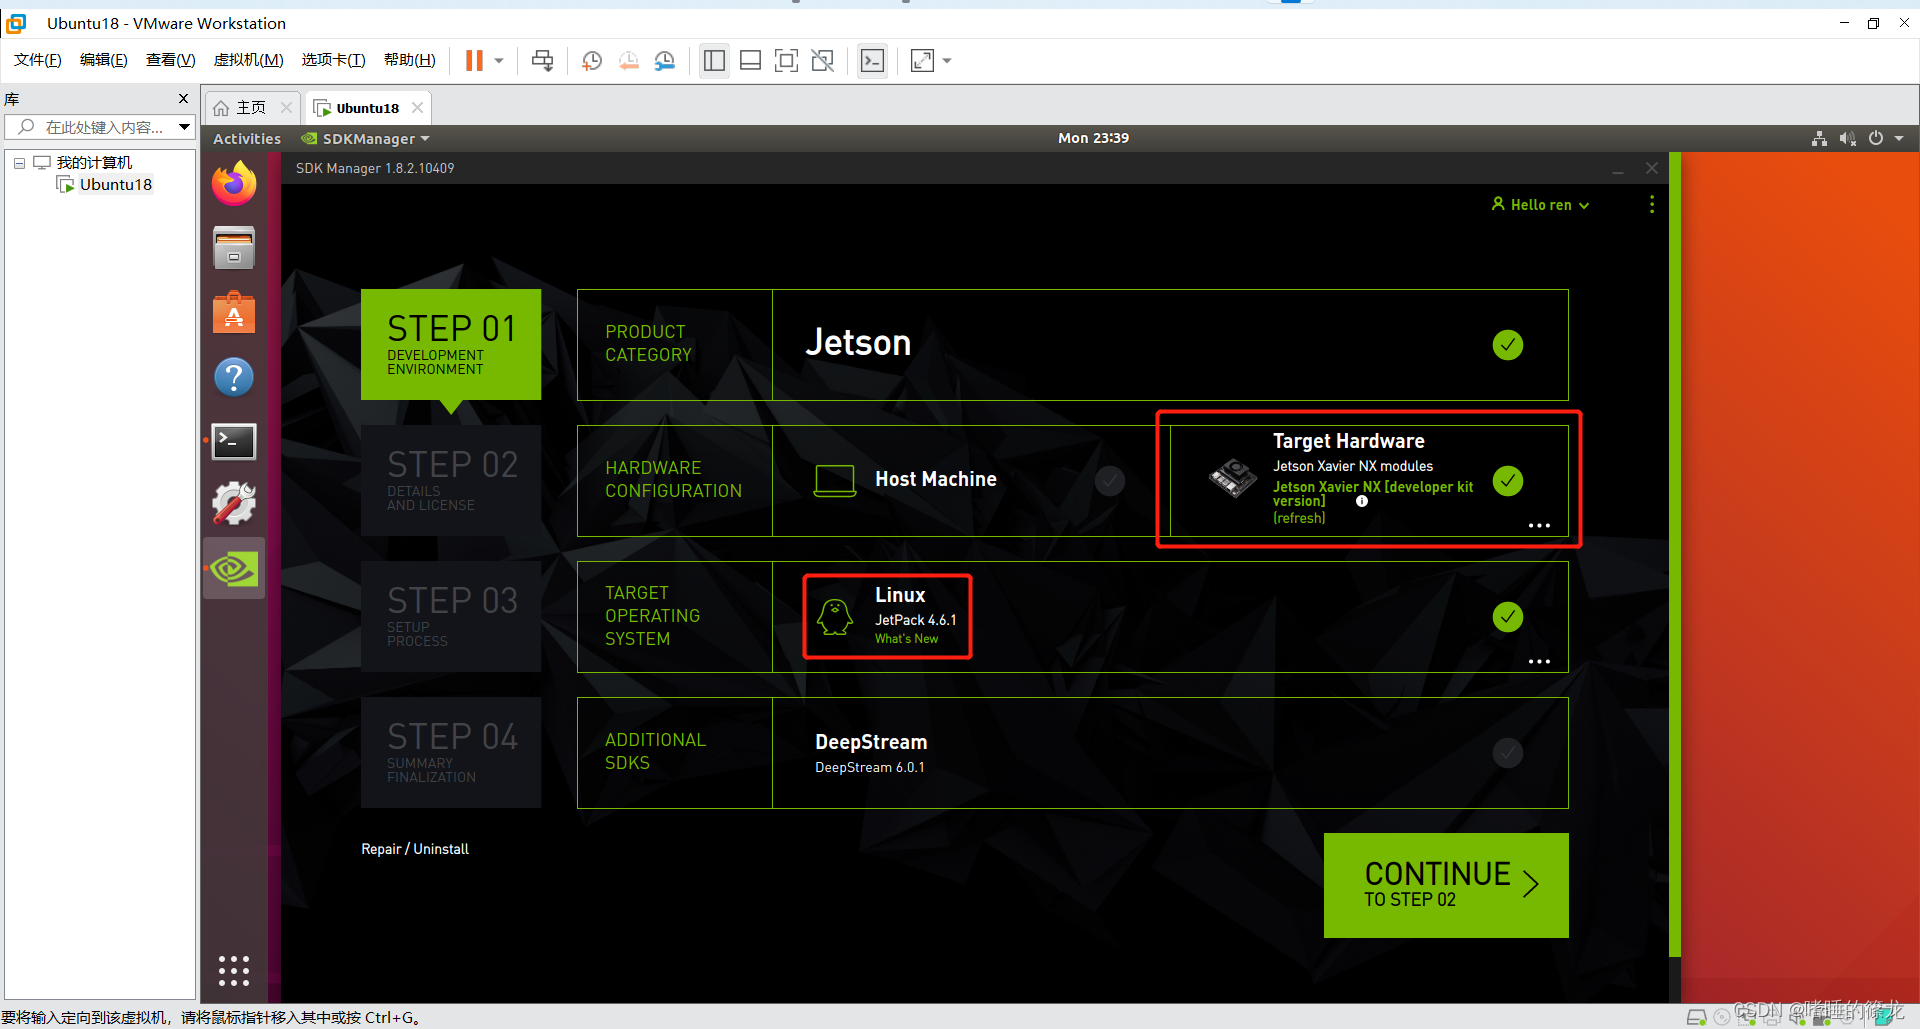
Task: Open Ubuntu power menu icon
Action: (1876, 139)
